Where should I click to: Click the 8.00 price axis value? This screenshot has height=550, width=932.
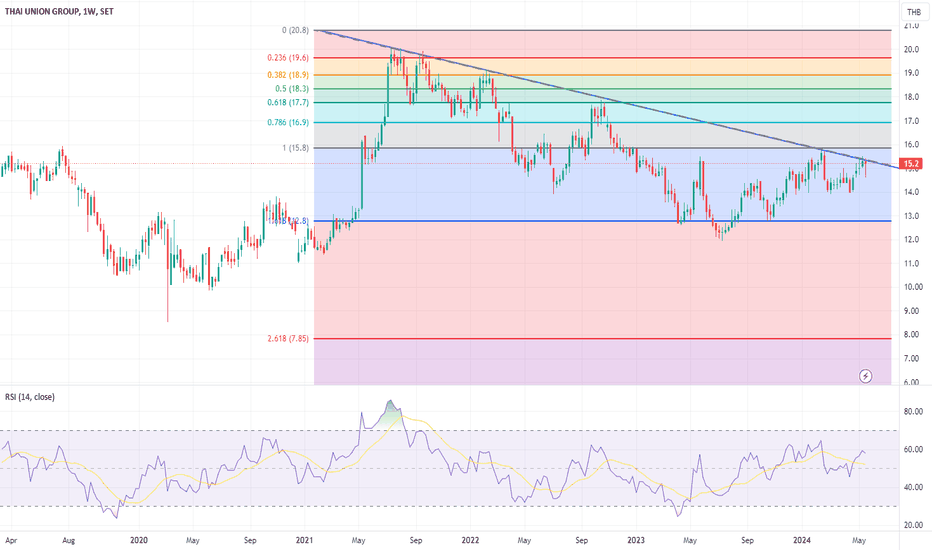tap(911, 335)
